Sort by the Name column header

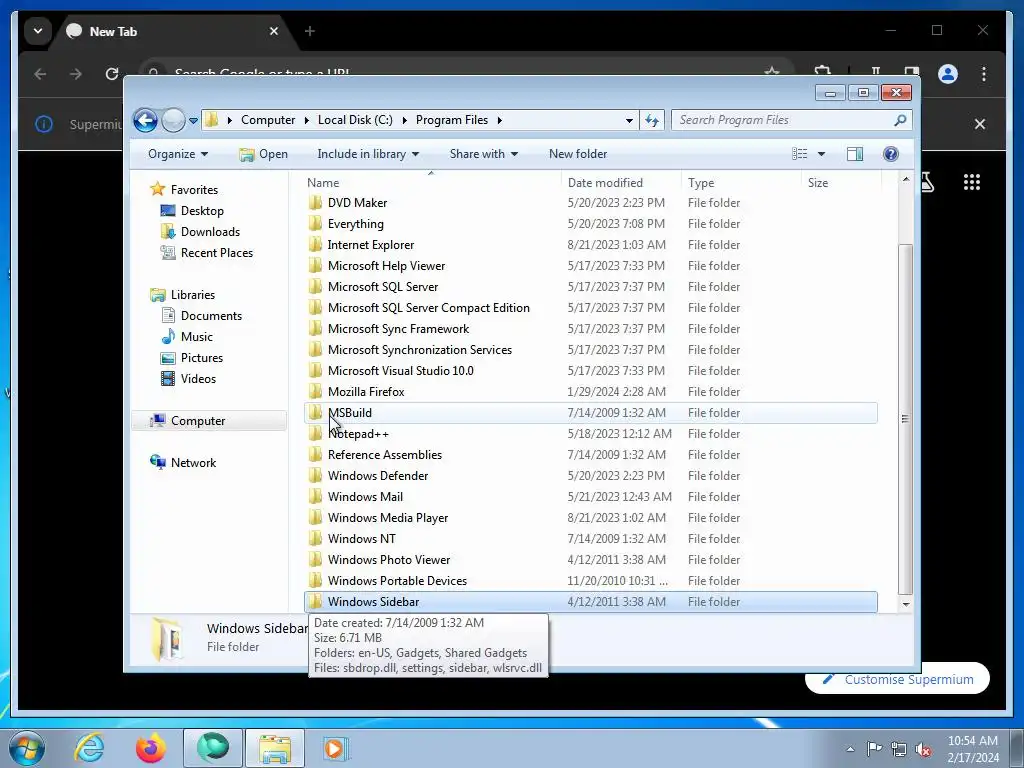pos(431,183)
